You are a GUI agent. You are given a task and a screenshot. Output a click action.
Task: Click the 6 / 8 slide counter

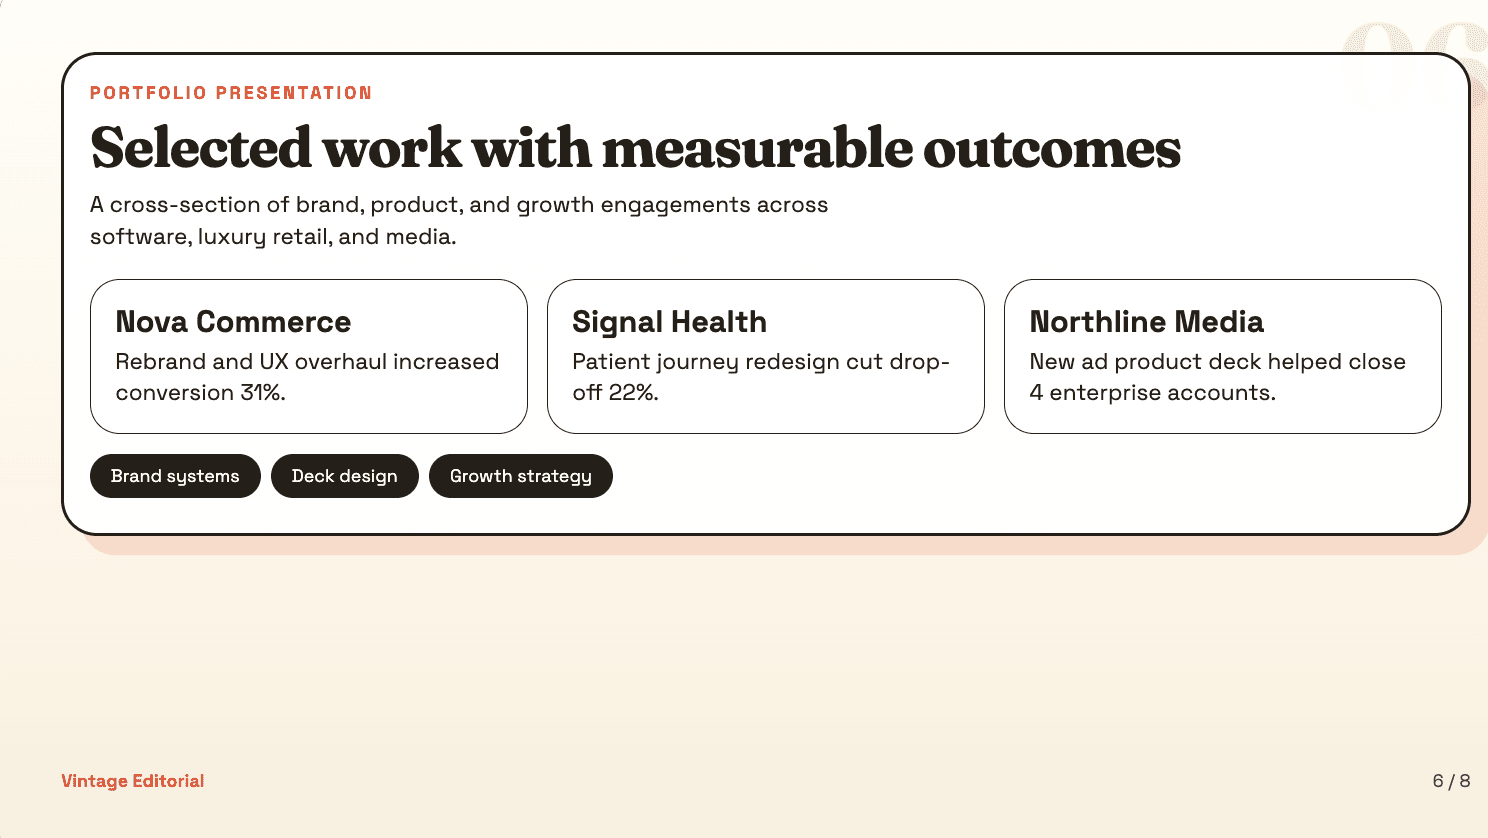1452,781
